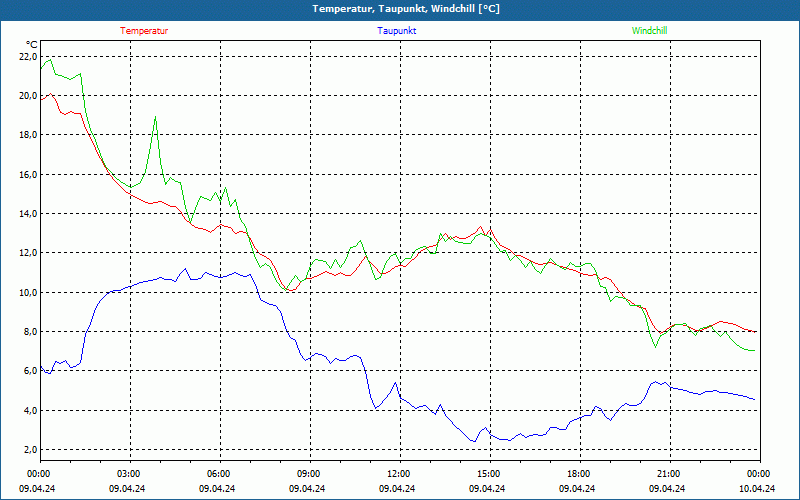Click the chart title 'Temperatur, Taupunkt, Windchill [°C]'
This screenshot has height=500, width=800.
click(406, 9)
